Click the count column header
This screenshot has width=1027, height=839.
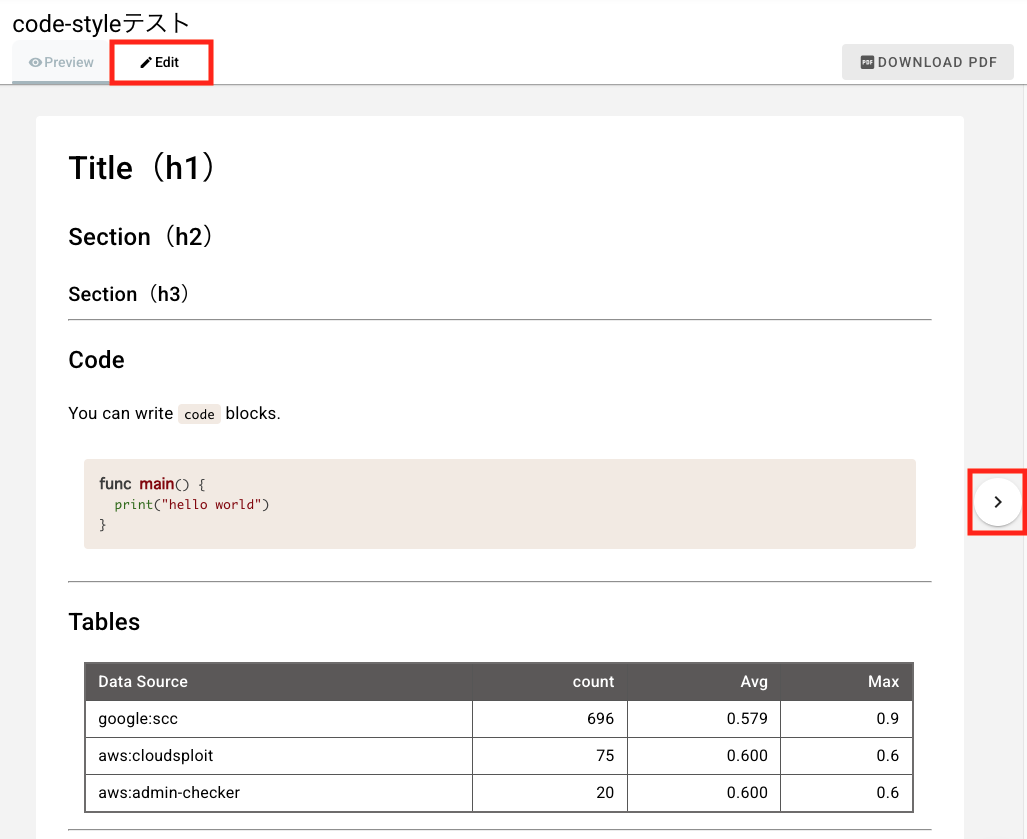(550, 682)
